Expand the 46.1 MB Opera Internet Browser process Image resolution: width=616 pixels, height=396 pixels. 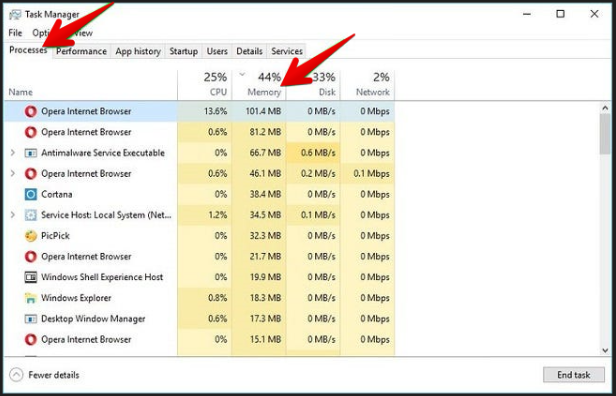point(13,174)
